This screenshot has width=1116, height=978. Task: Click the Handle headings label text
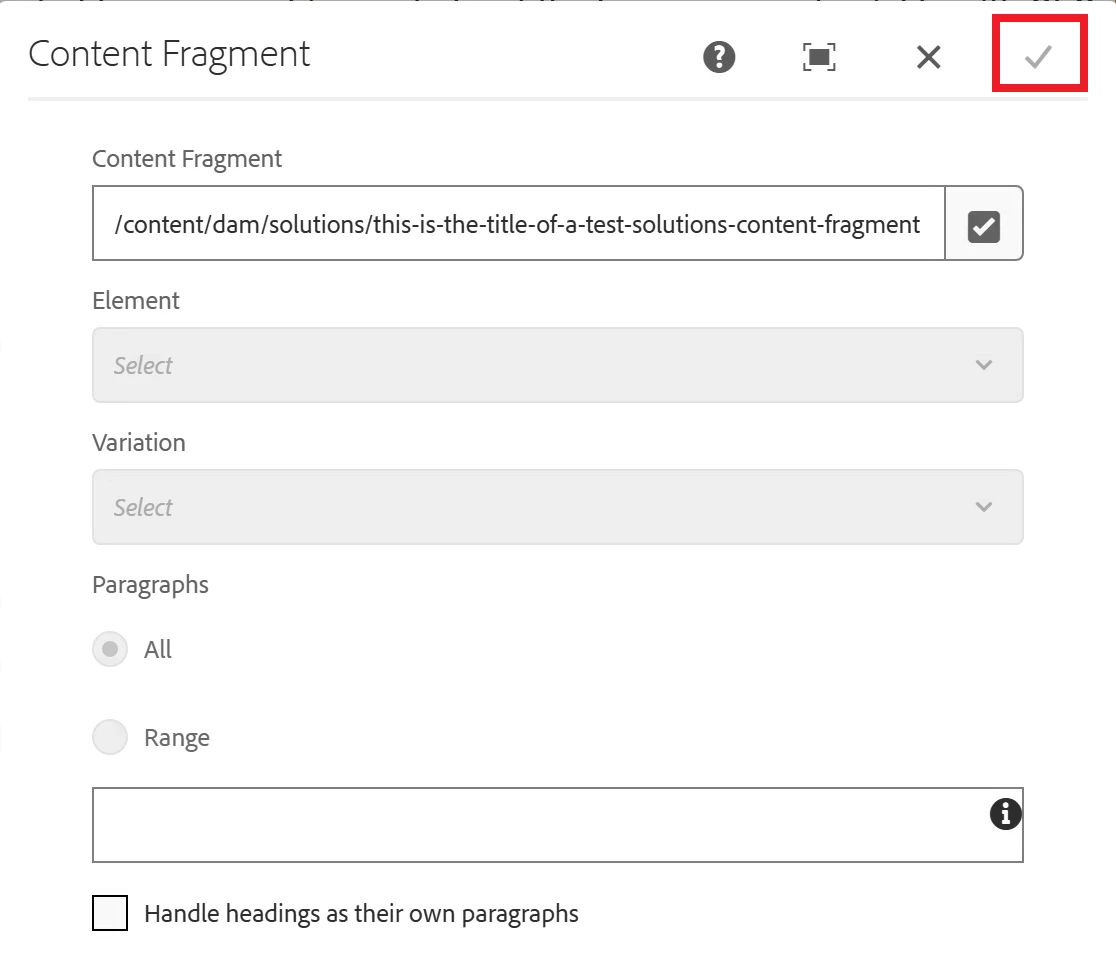coord(362,914)
